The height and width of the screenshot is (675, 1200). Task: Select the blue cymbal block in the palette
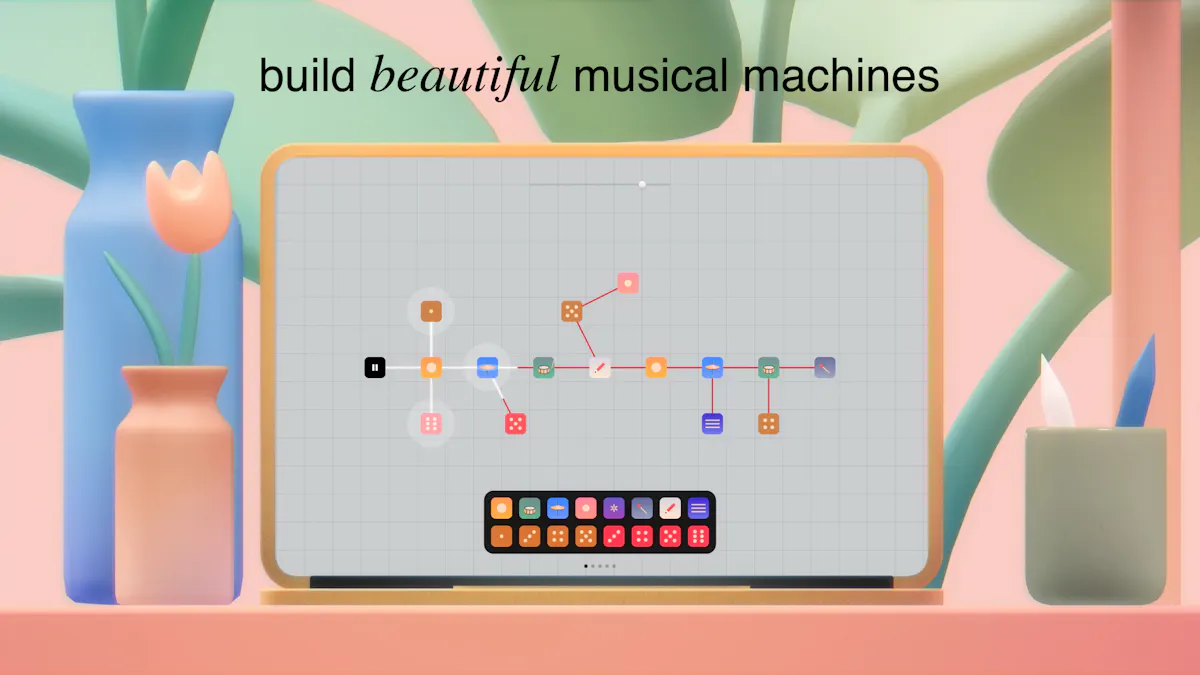click(x=558, y=509)
